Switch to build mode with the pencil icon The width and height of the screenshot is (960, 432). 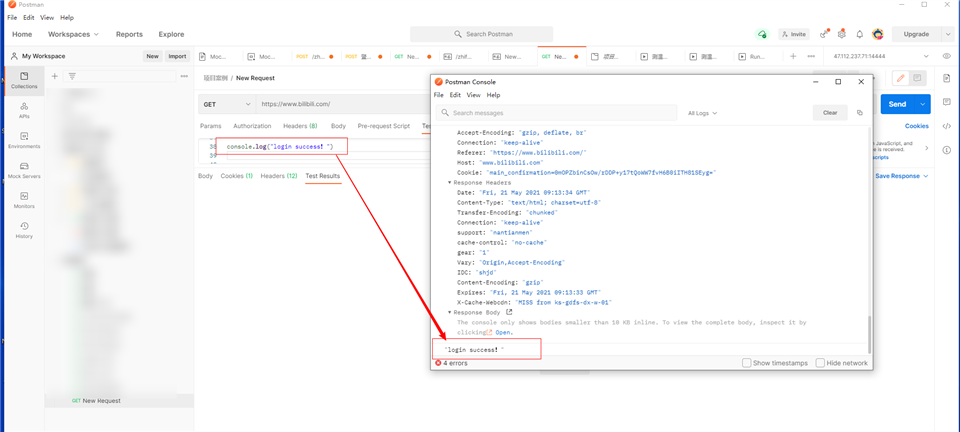901,78
